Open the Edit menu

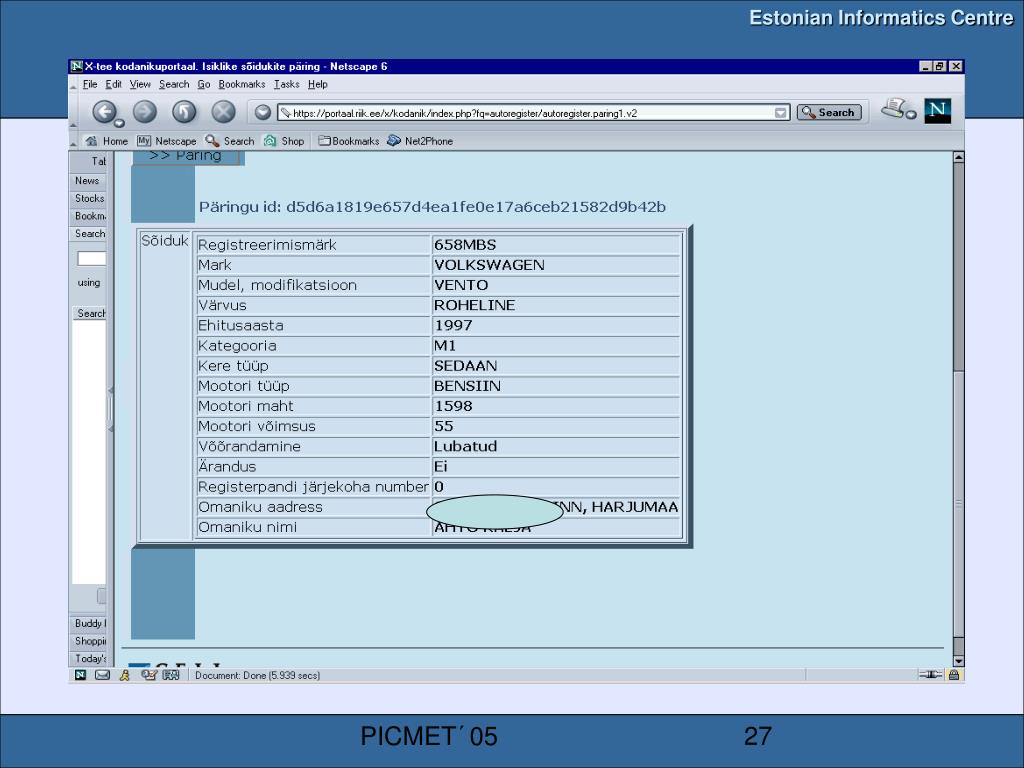click(114, 84)
